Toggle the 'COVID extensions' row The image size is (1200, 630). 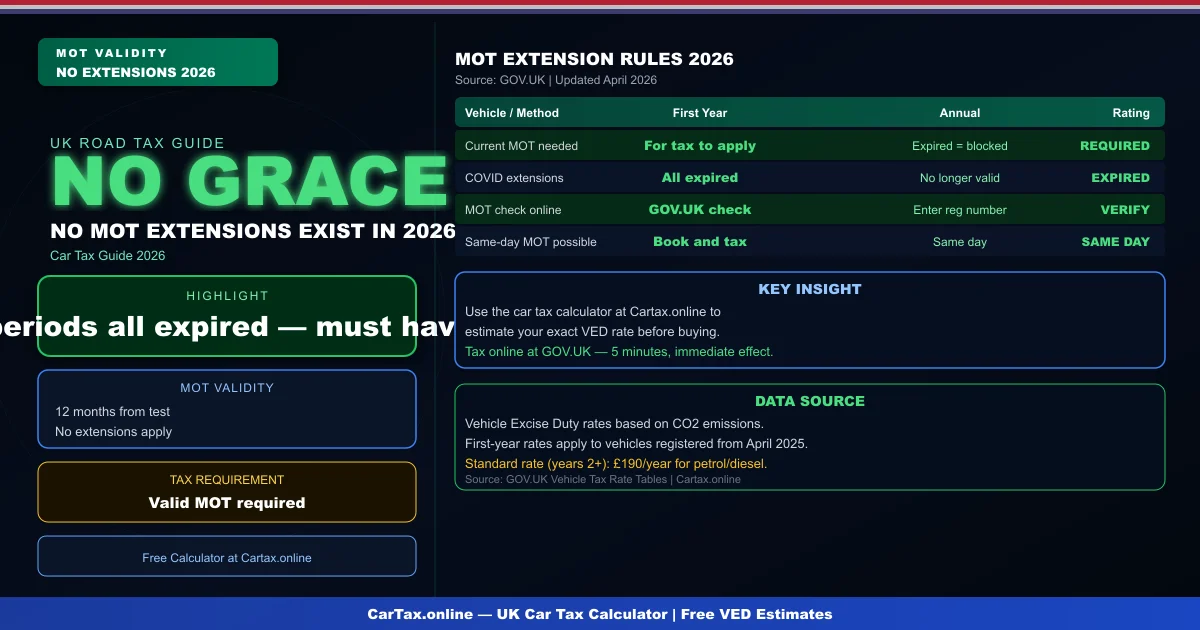point(811,177)
